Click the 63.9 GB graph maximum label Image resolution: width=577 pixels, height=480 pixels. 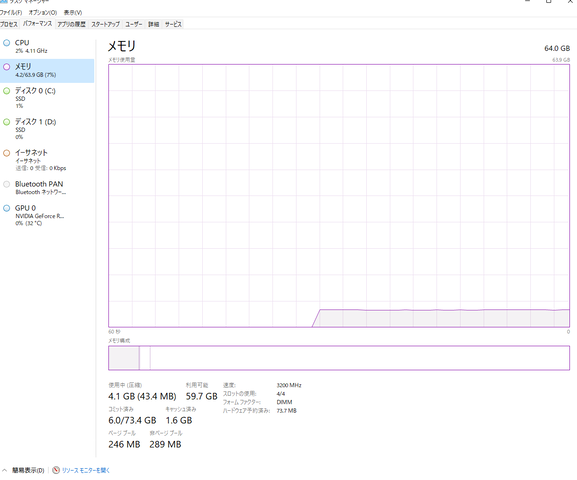pos(561,60)
